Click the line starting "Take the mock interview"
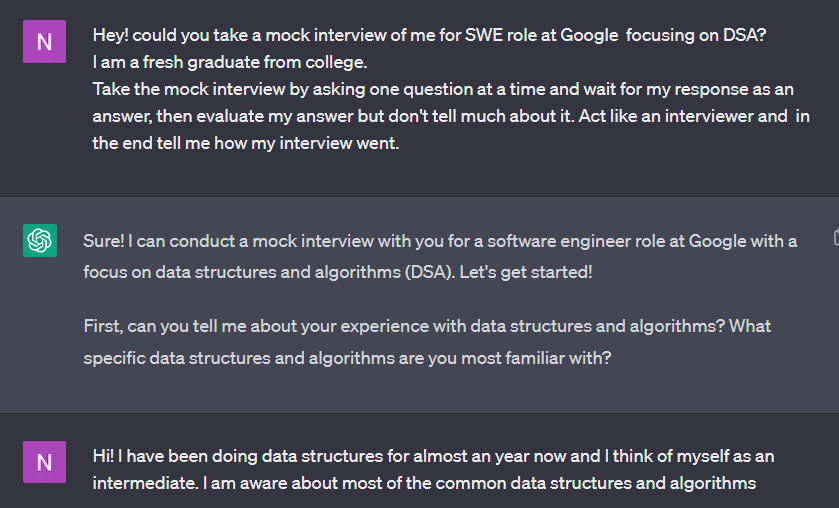The width and height of the screenshot is (839, 508). coord(443,89)
